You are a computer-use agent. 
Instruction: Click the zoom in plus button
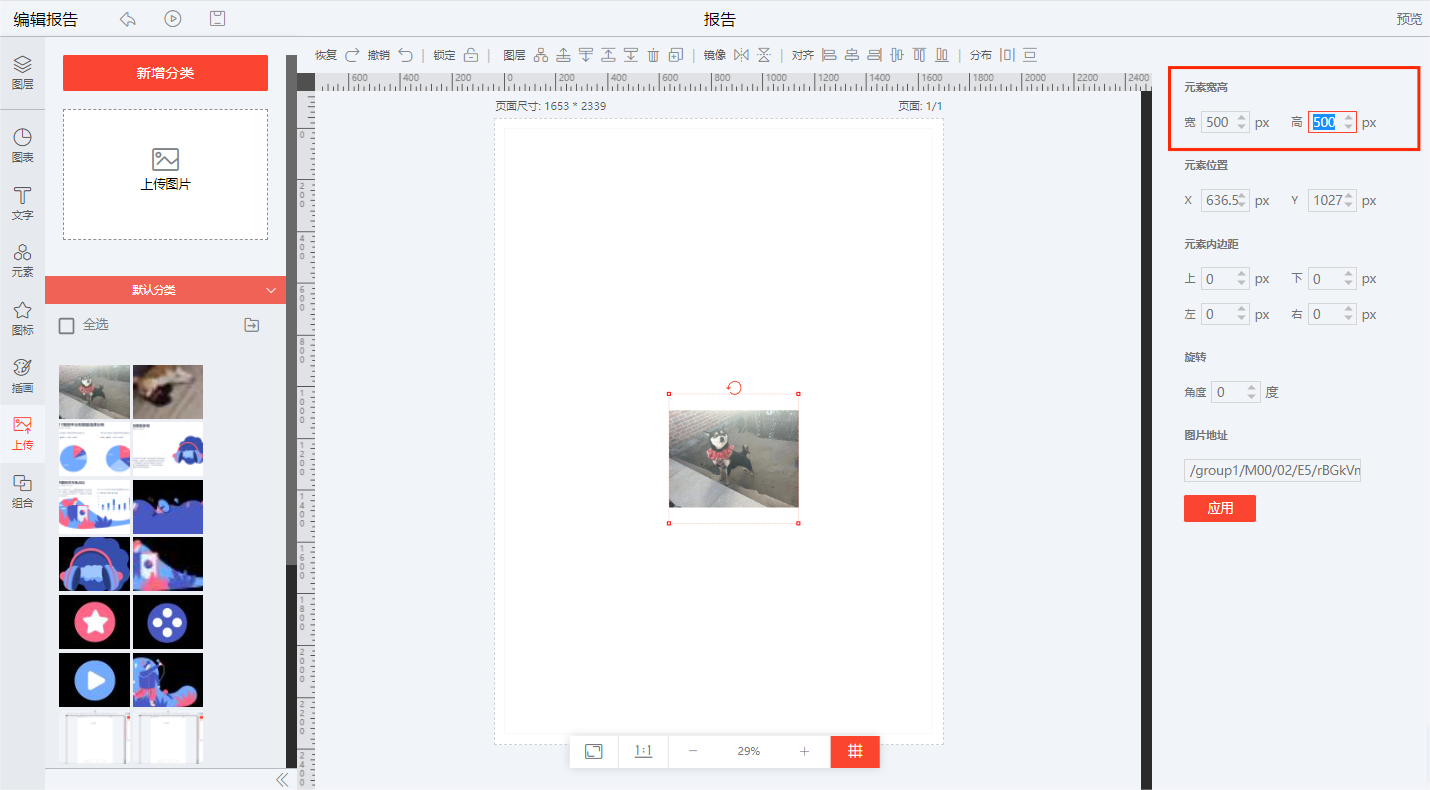tap(804, 751)
